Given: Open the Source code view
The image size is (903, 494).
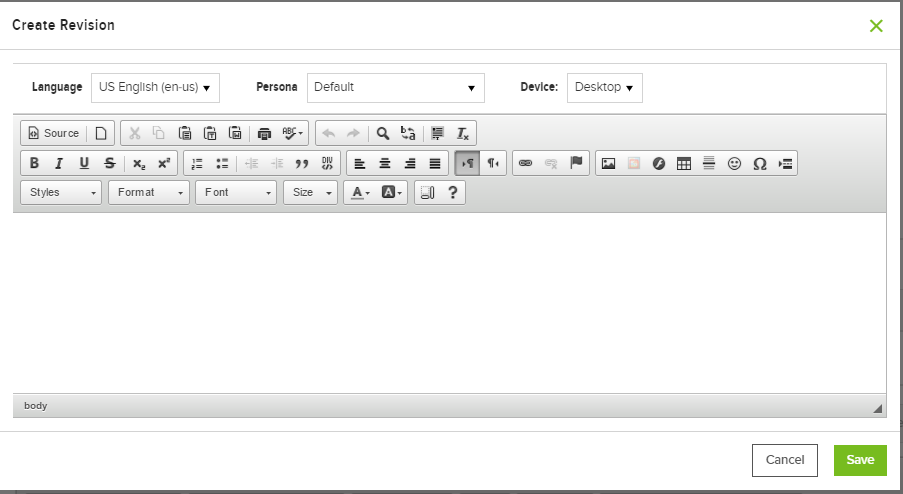Looking at the screenshot, I should click(54, 133).
